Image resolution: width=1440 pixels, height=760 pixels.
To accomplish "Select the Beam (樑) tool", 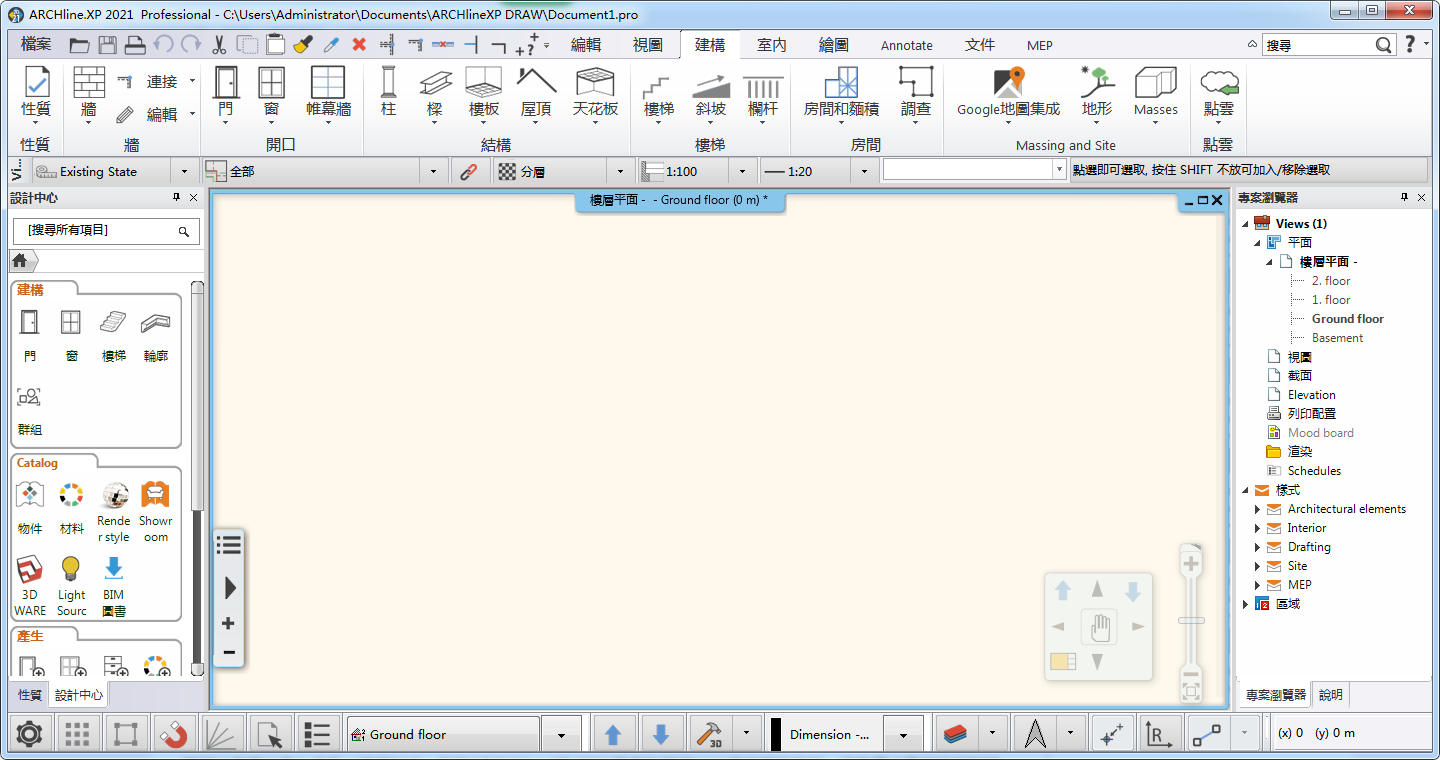I will click(x=435, y=92).
